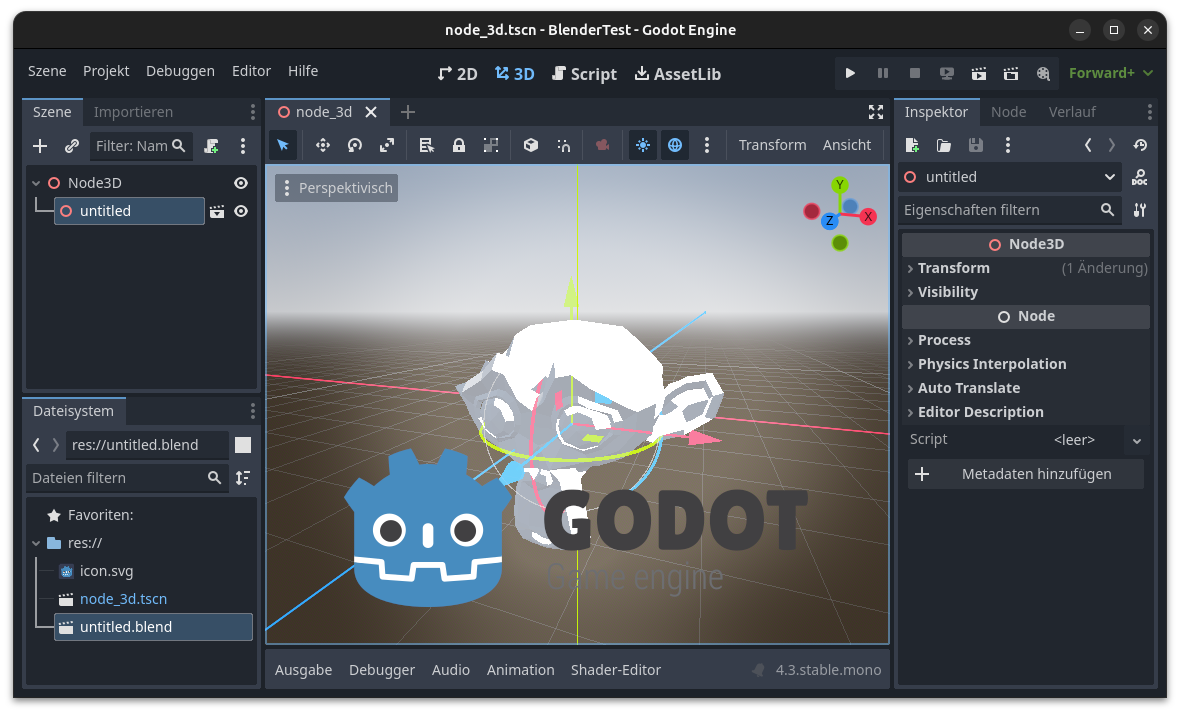Open the documentation icon in Inspector
Screen dimensions: 1180x714
[1139, 177]
